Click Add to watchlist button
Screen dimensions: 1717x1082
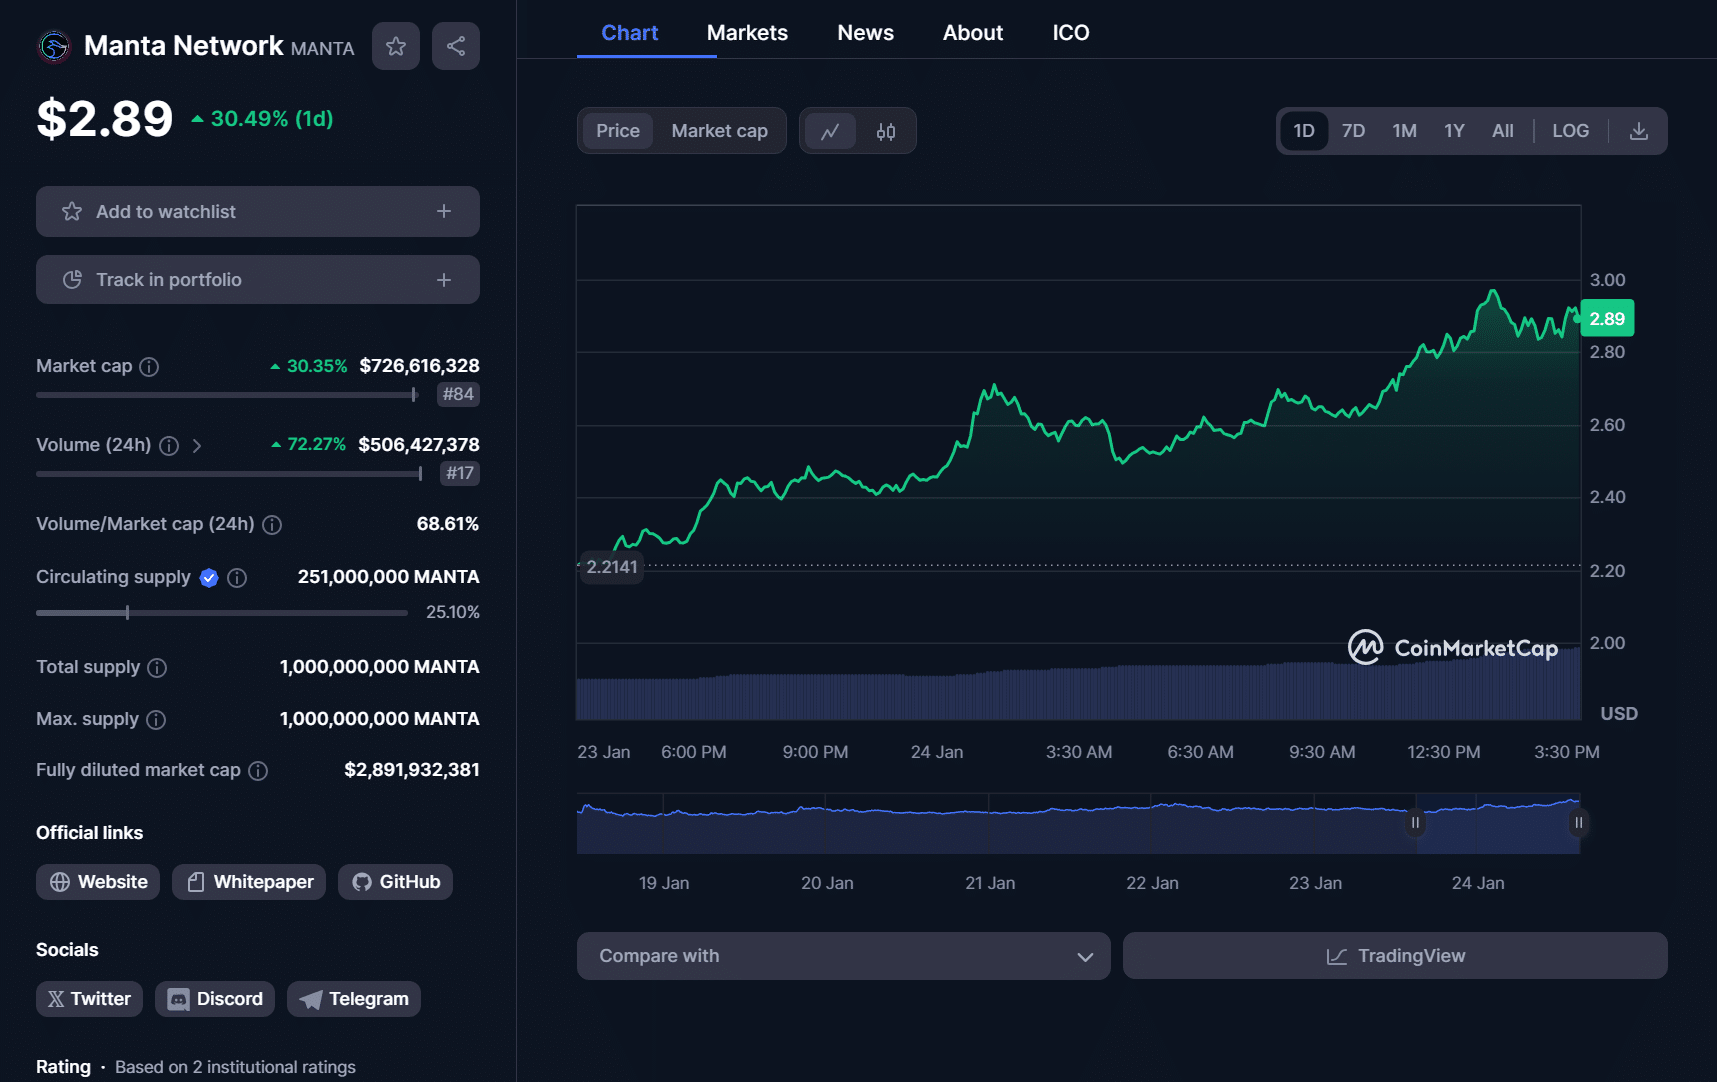point(258,211)
